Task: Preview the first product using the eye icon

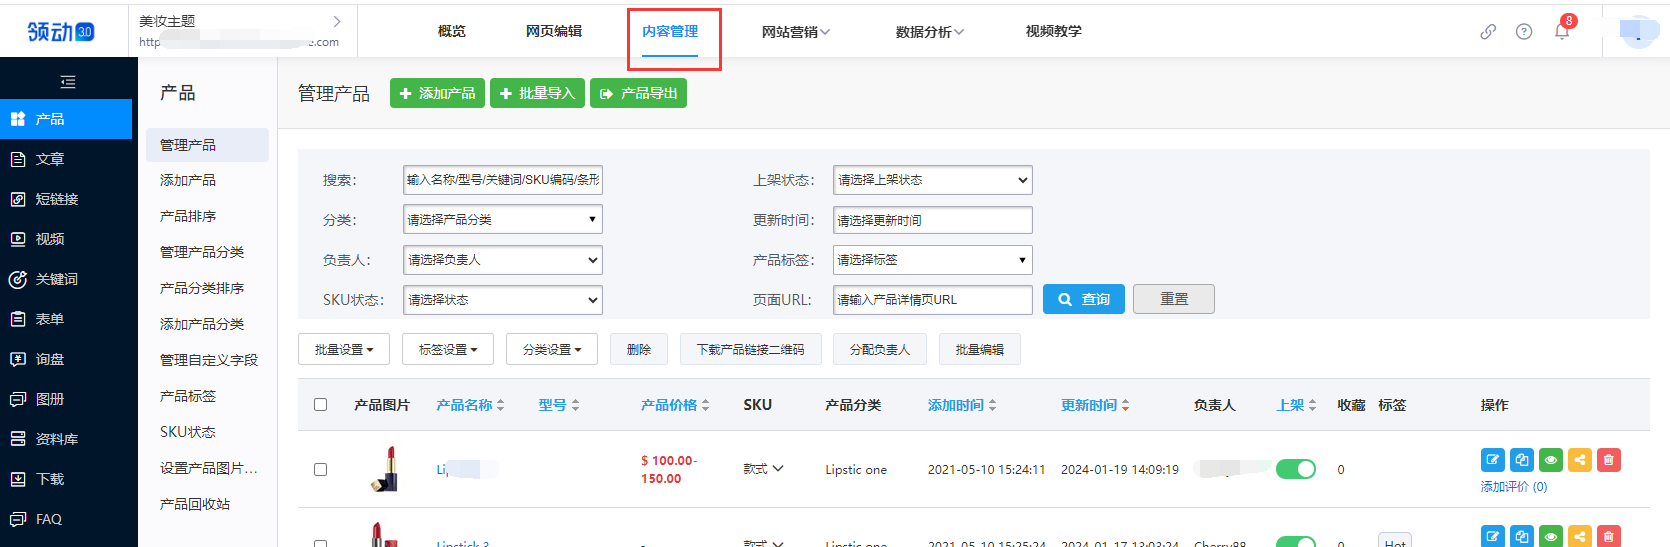Action: 1551,460
